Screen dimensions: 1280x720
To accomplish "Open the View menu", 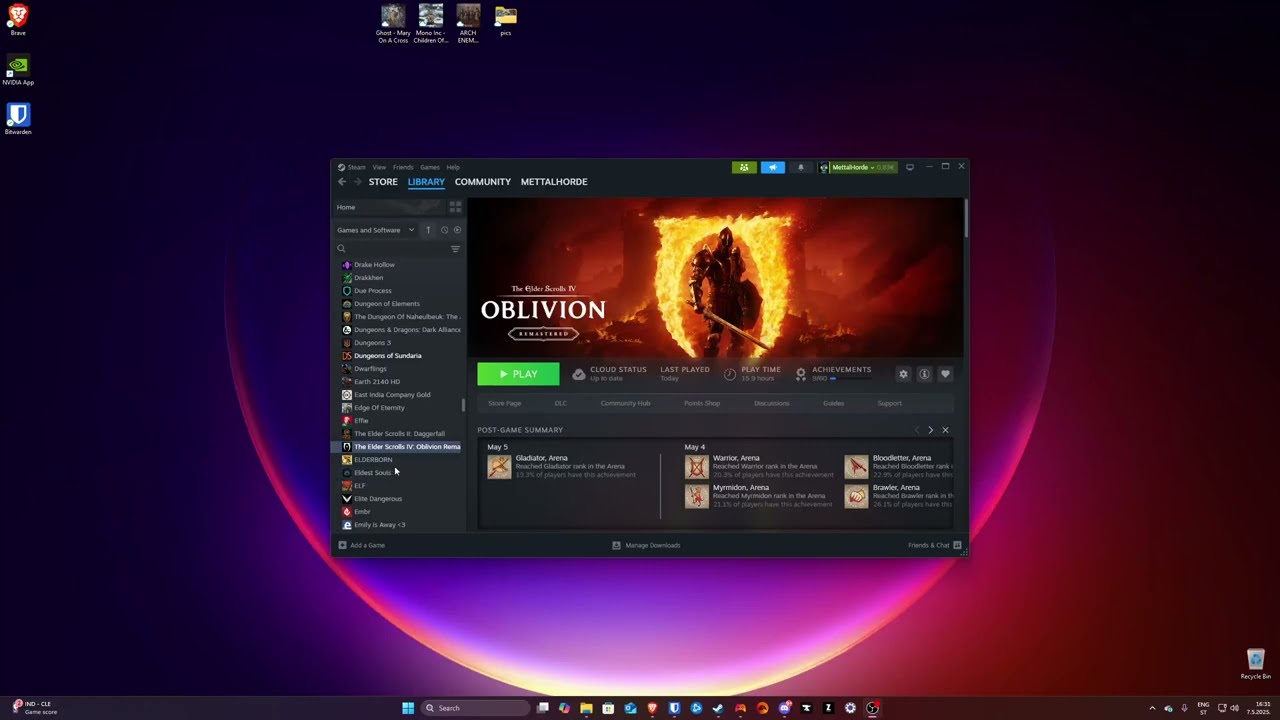I will (x=379, y=167).
